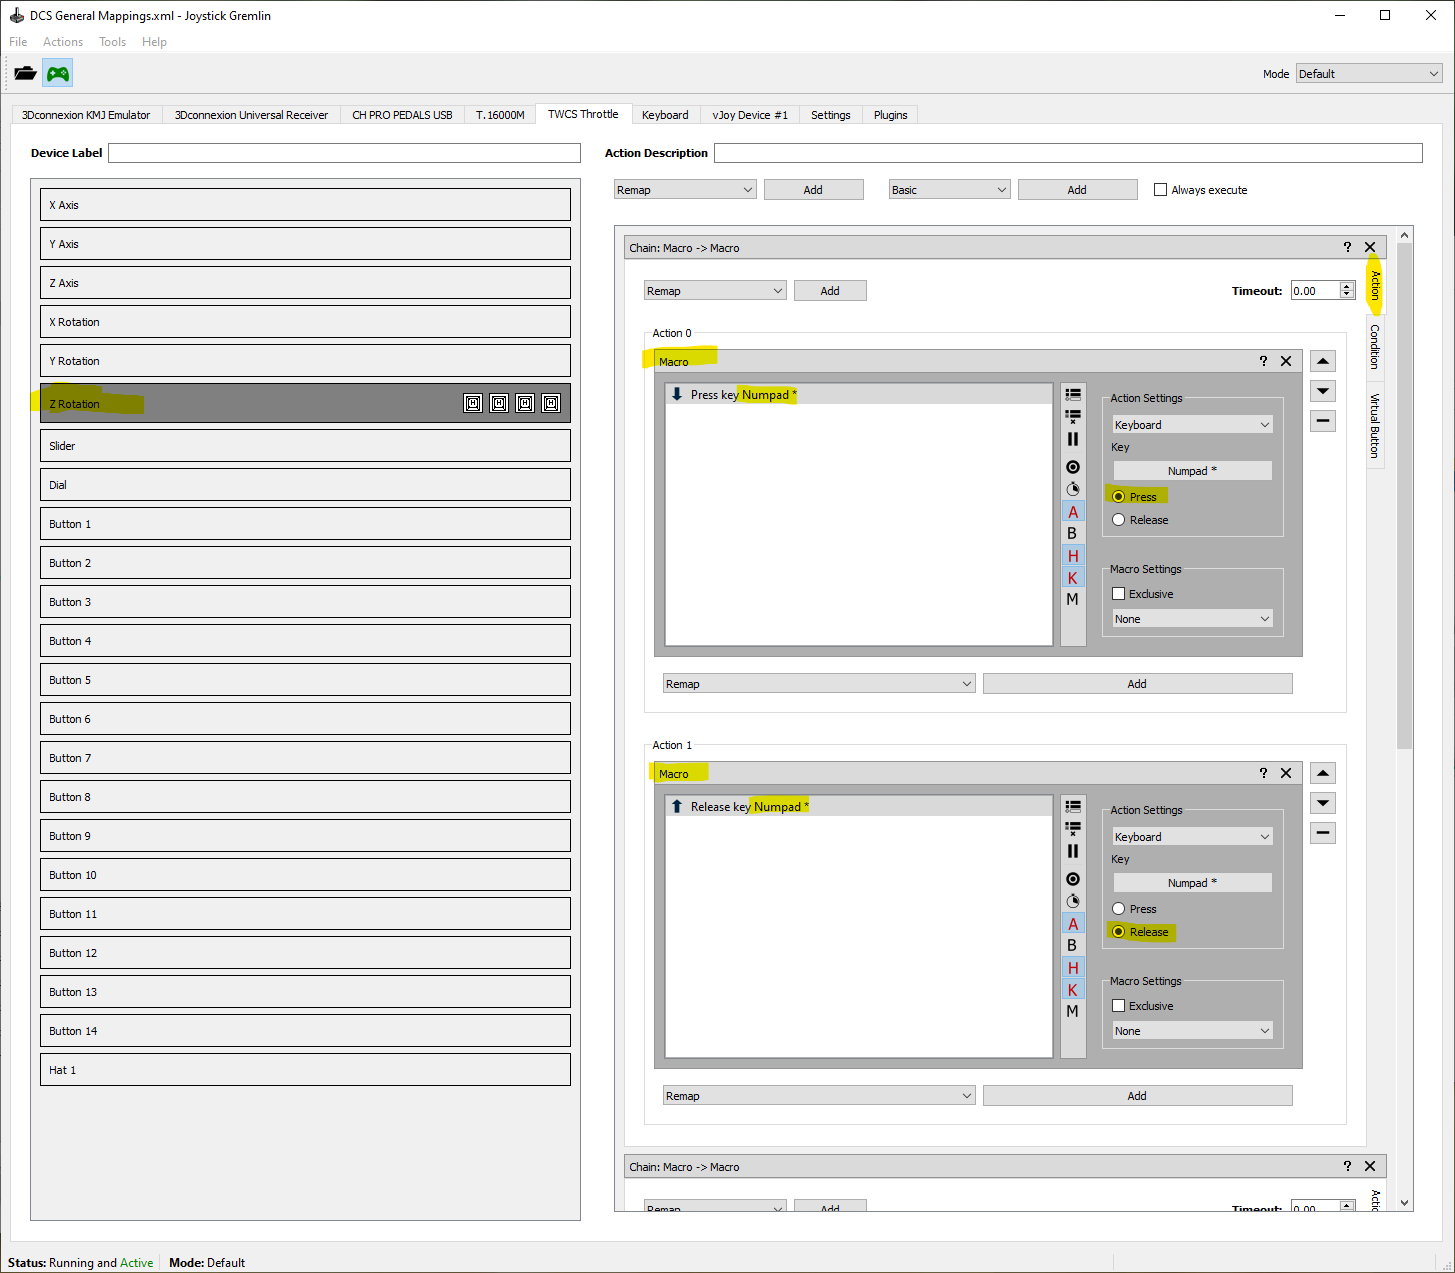Click the delete-action icon in Action 1 macro
The height and width of the screenshot is (1273, 1455).
(x=1073, y=828)
